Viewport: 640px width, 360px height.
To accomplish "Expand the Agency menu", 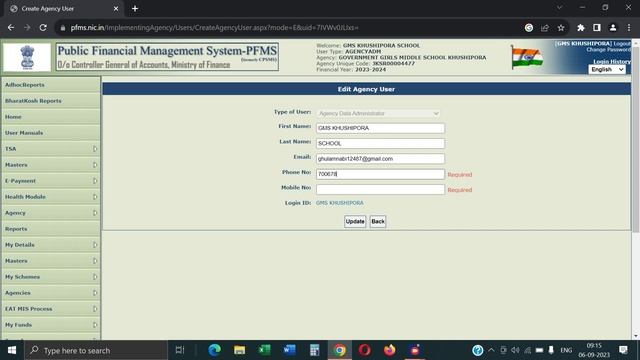I will pyautogui.click(x=51, y=213).
